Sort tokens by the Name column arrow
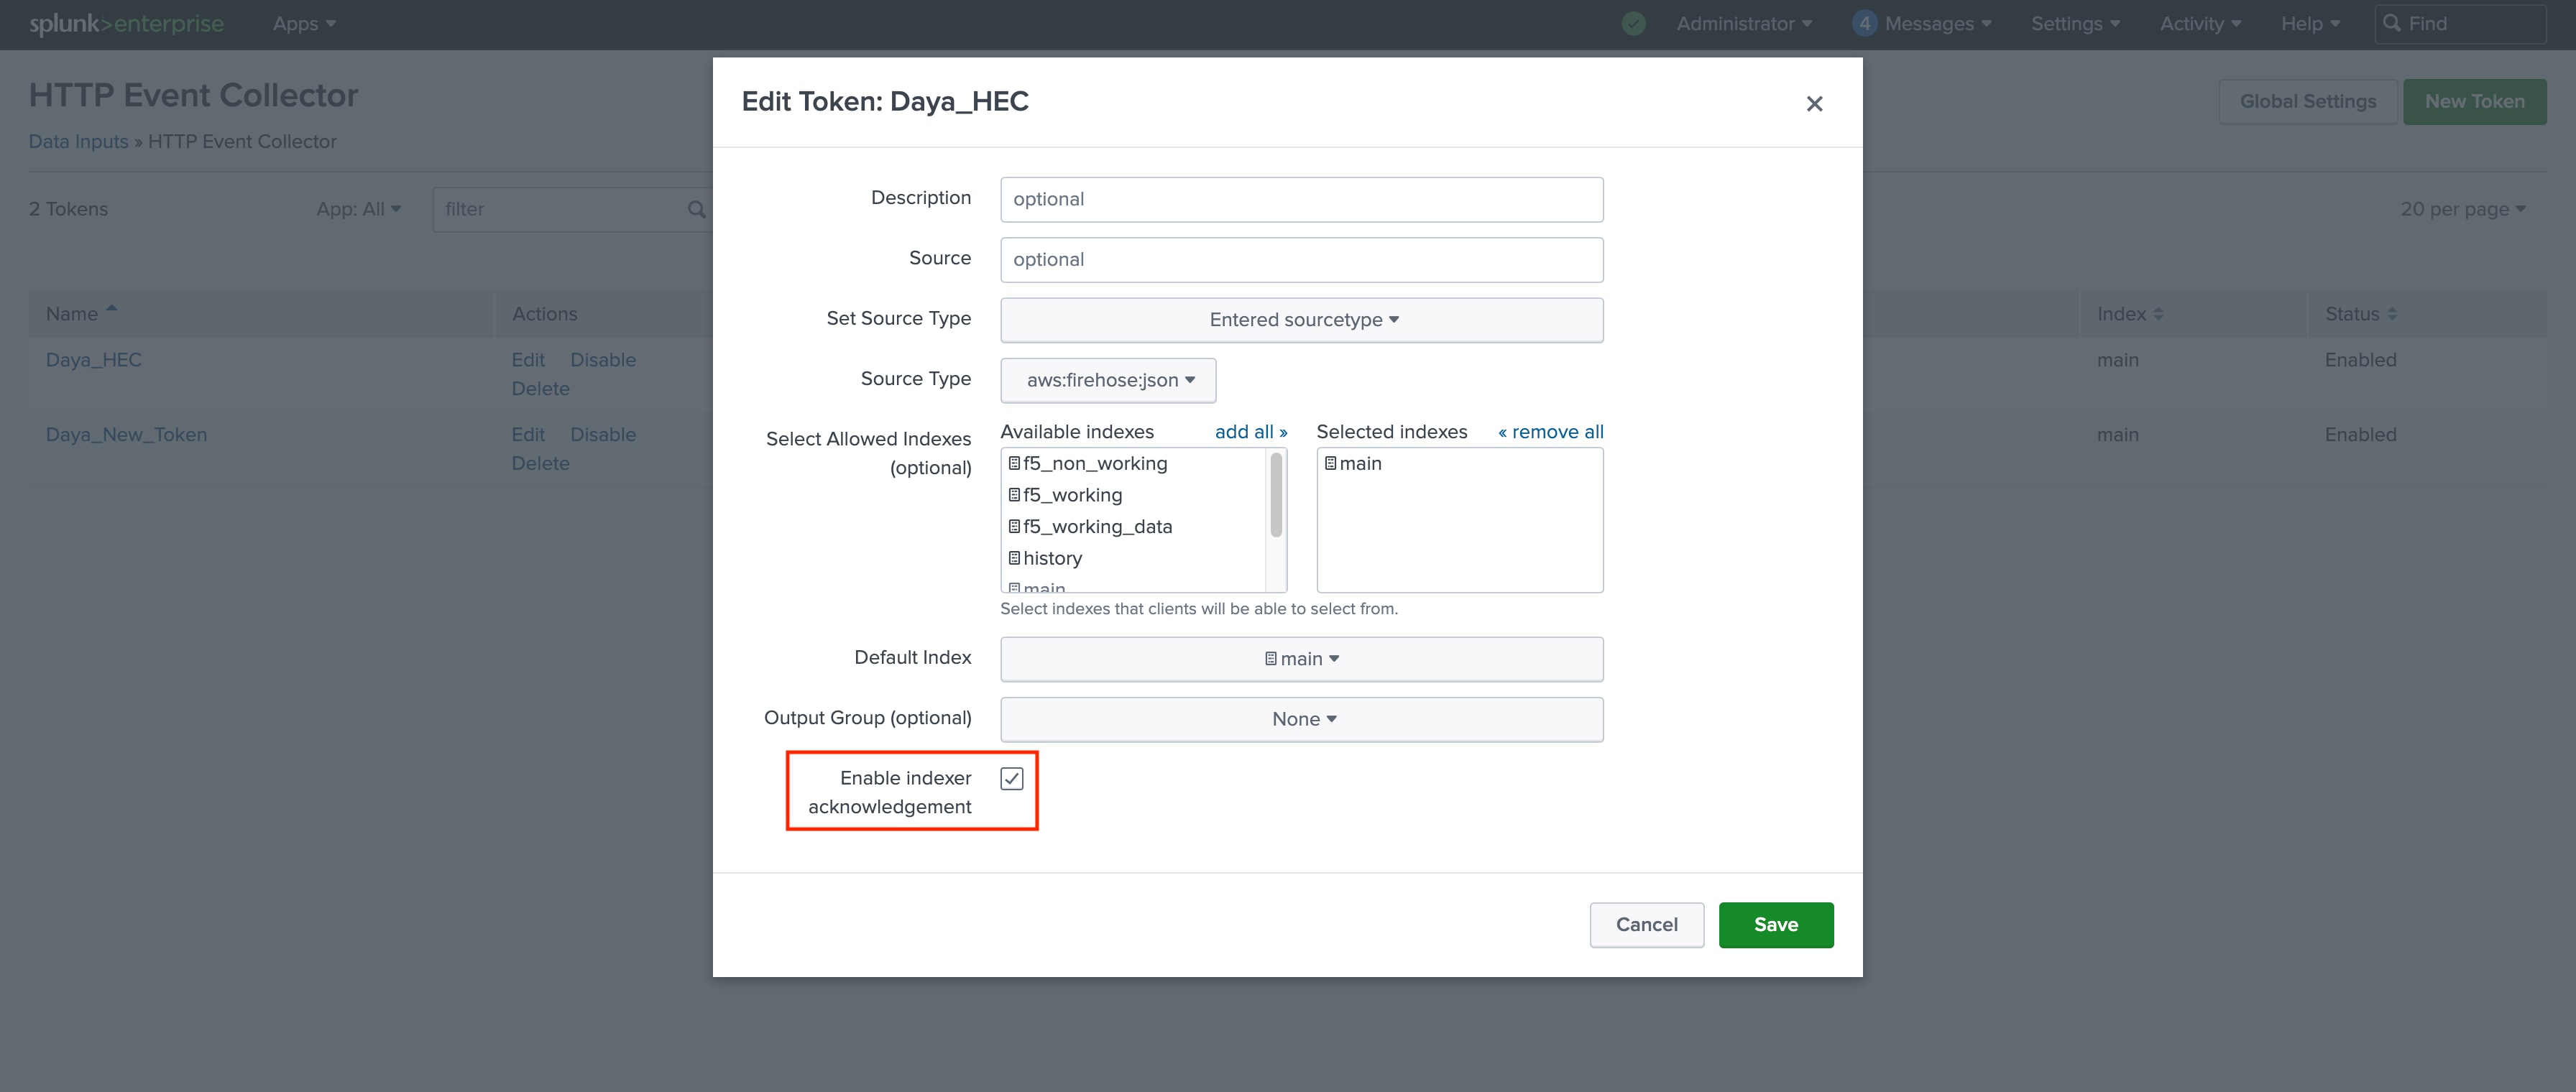The height and width of the screenshot is (1092, 2576). [111, 309]
